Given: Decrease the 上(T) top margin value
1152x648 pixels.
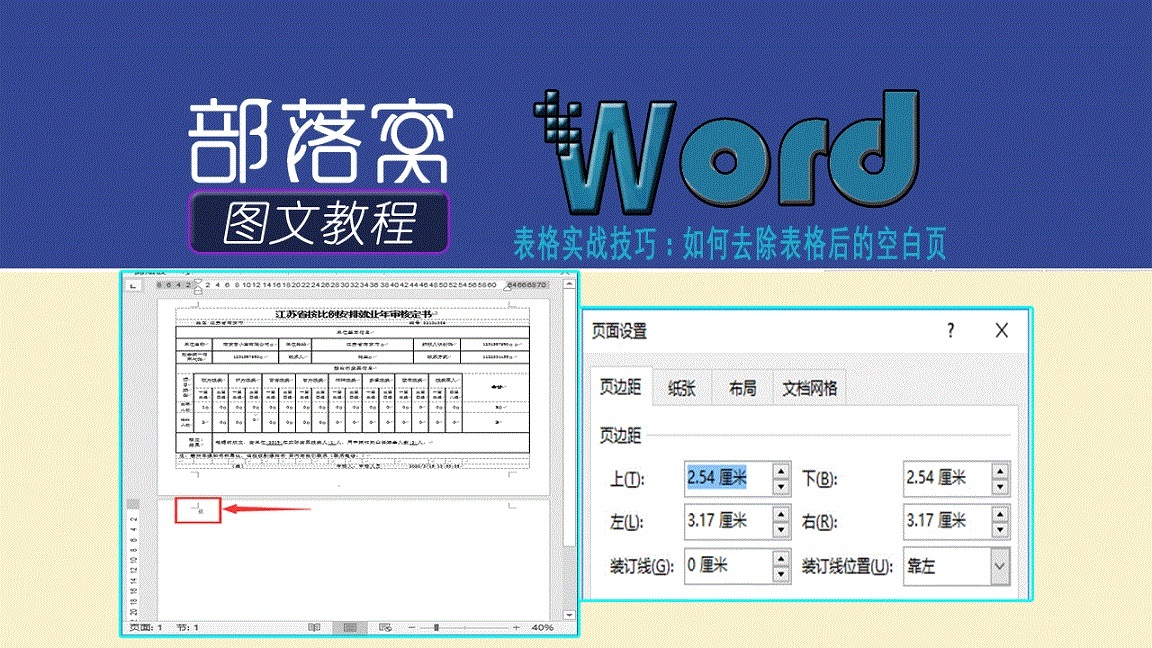Looking at the screenshot, I should pyautogui.click(x=781, y=487).
